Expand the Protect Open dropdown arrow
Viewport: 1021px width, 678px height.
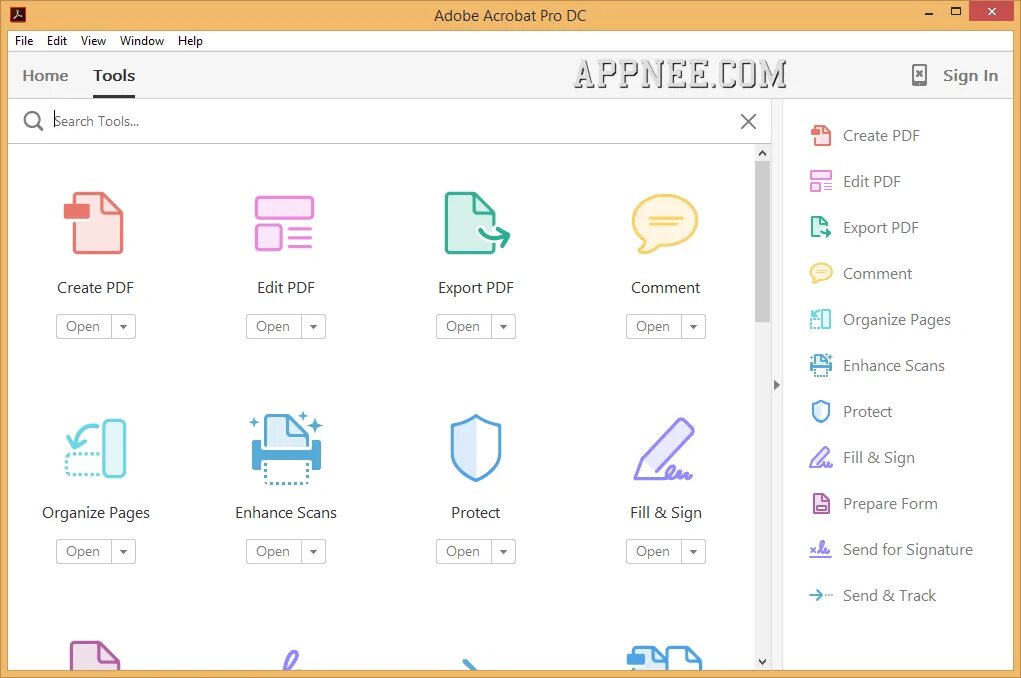503,552
